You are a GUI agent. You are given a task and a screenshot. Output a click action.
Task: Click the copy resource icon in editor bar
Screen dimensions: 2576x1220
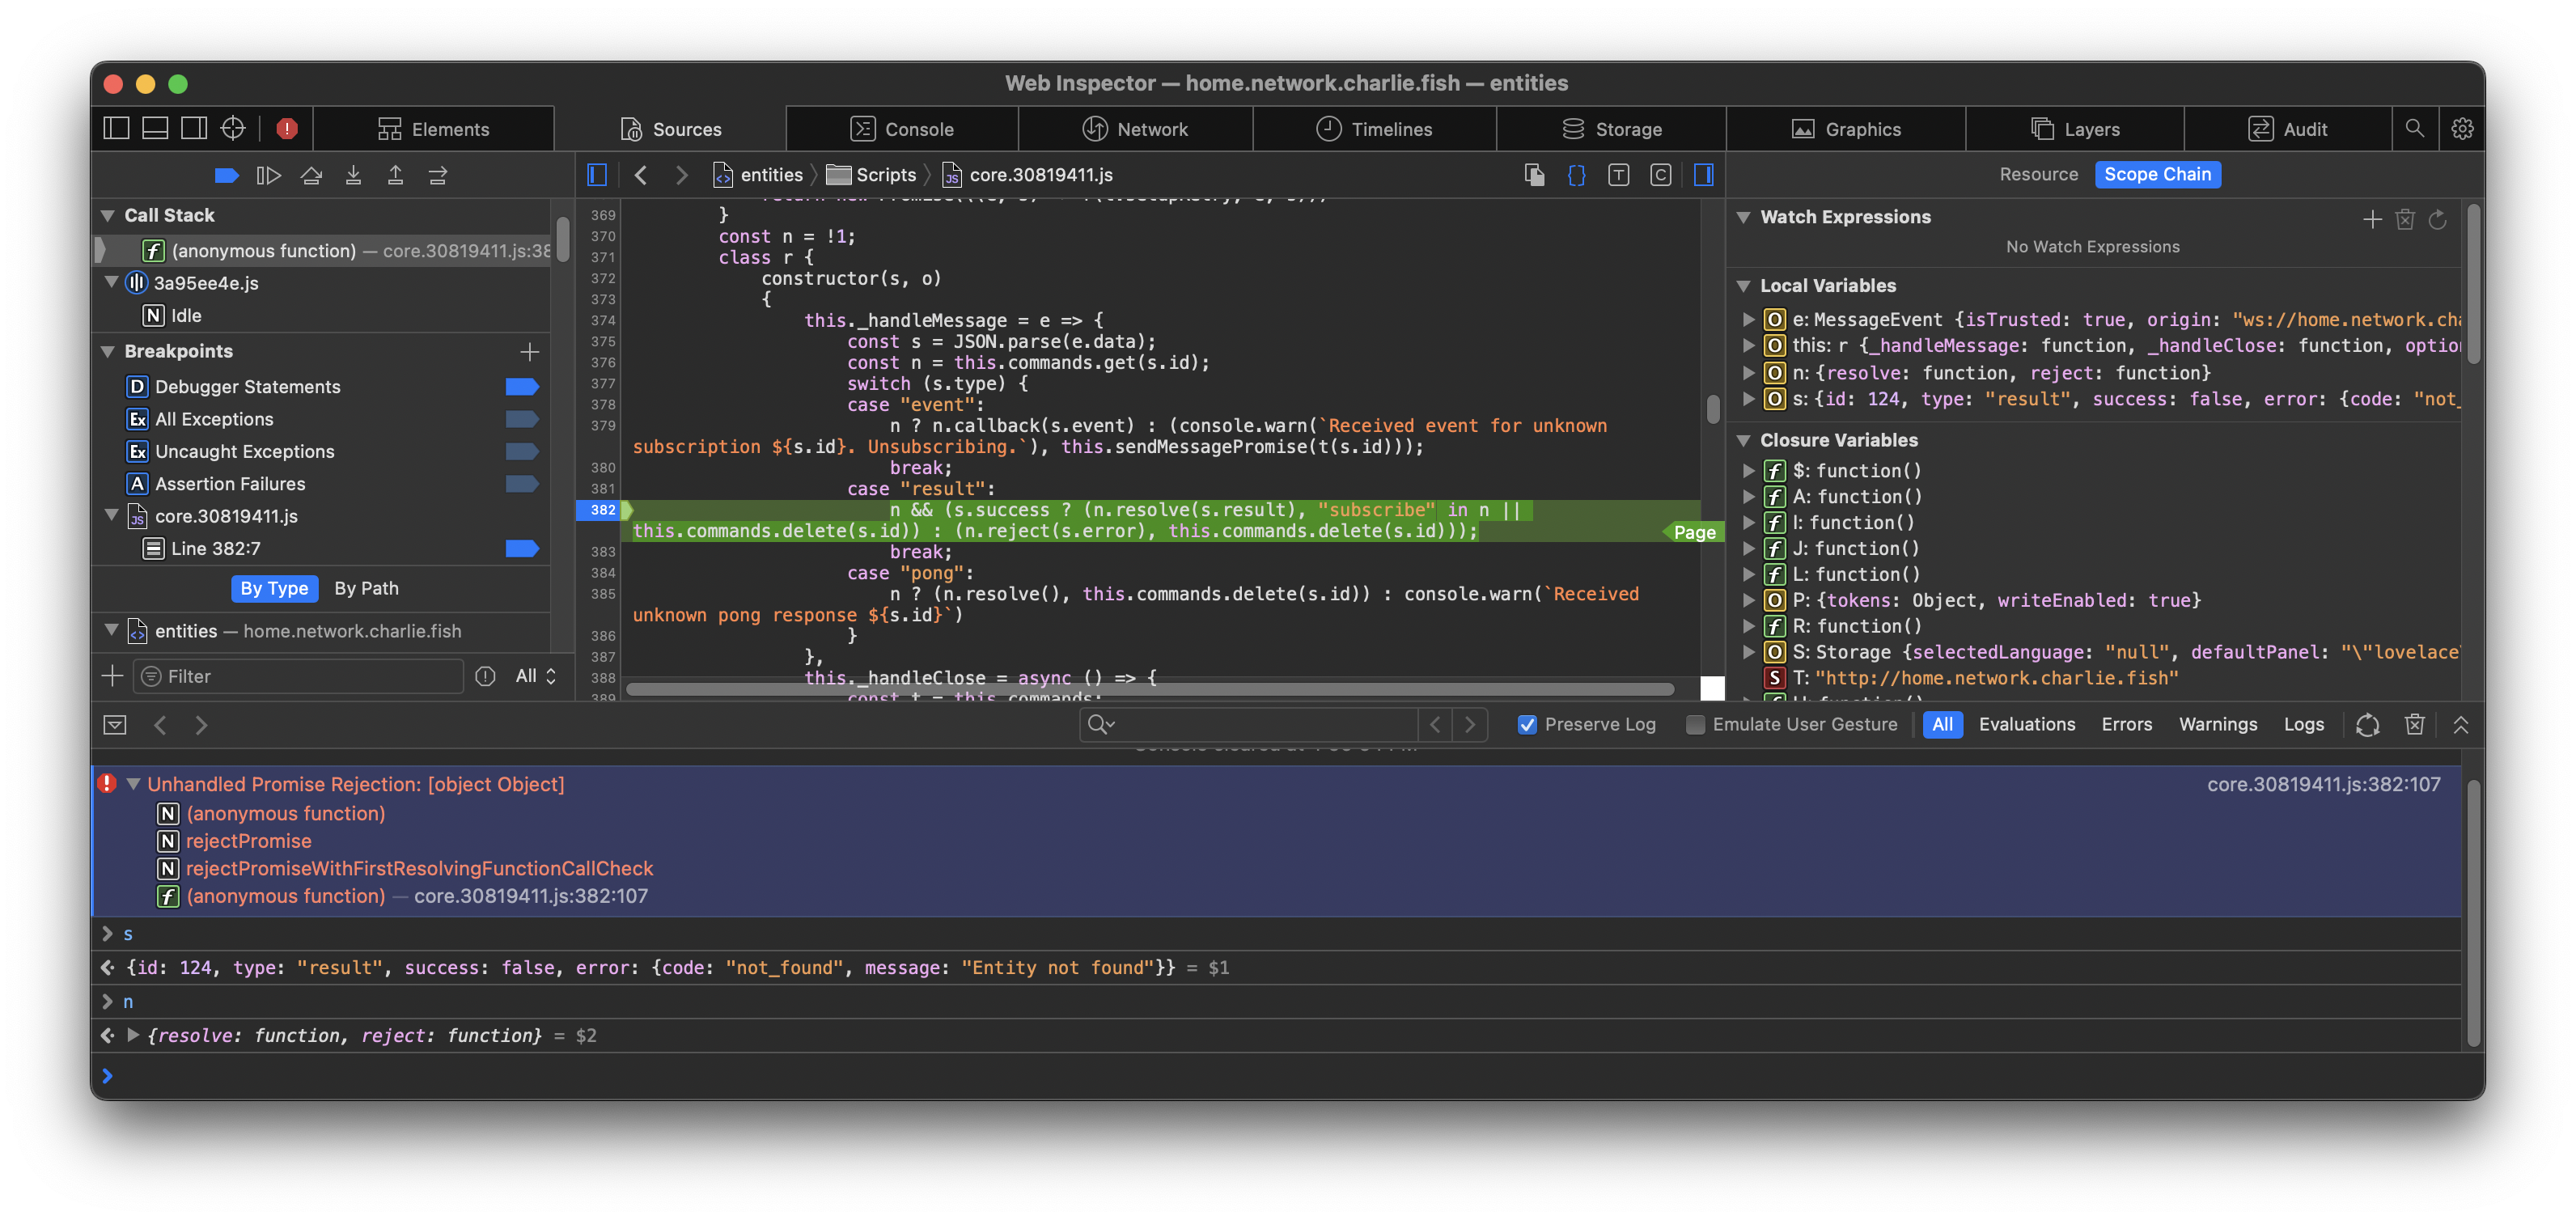(x=1534, y=175)
